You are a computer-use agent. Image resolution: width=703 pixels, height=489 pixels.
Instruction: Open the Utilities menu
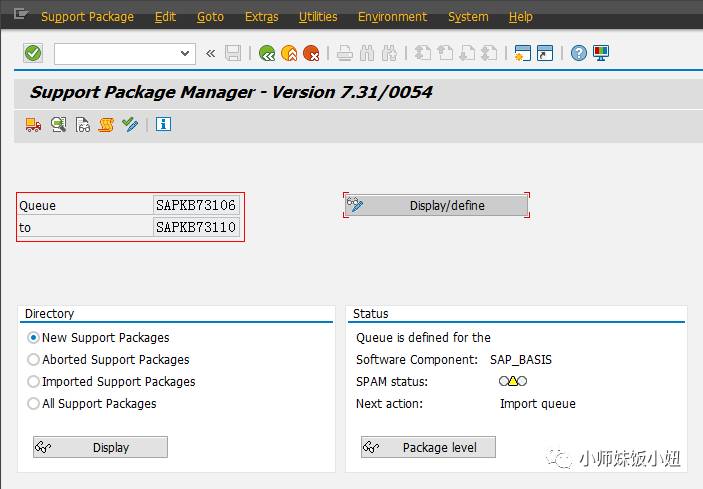point(318,17)
